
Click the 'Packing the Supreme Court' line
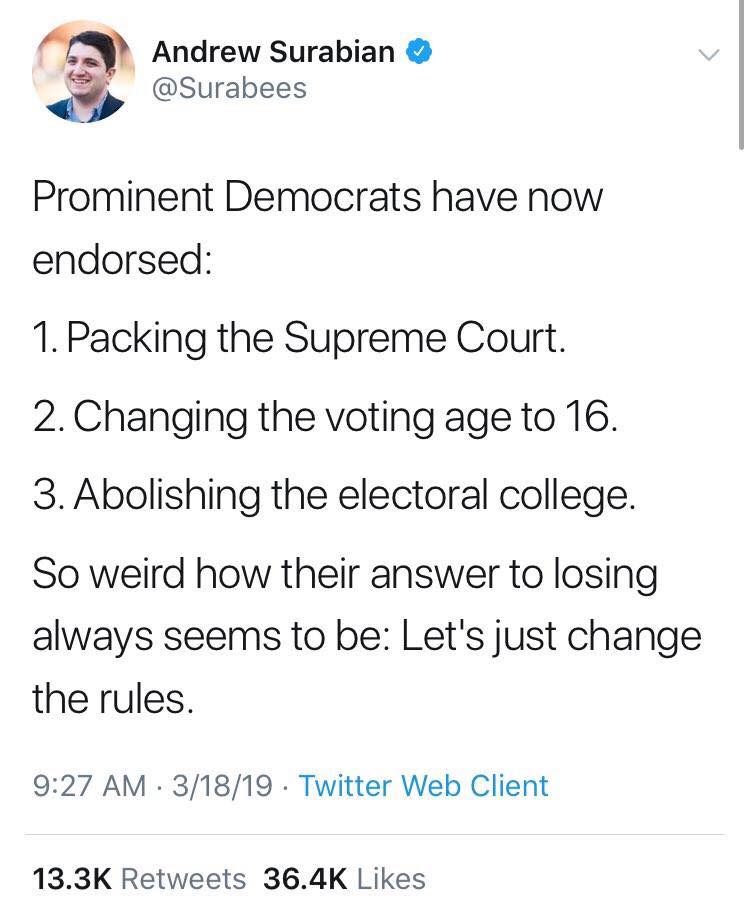pyautogui.click(x=300, y=338)
